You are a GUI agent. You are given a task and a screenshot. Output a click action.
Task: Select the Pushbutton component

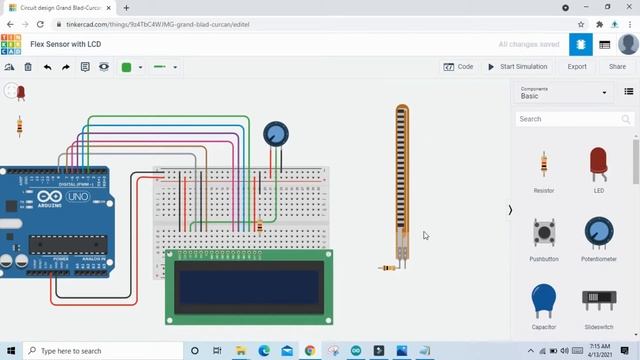544,239
